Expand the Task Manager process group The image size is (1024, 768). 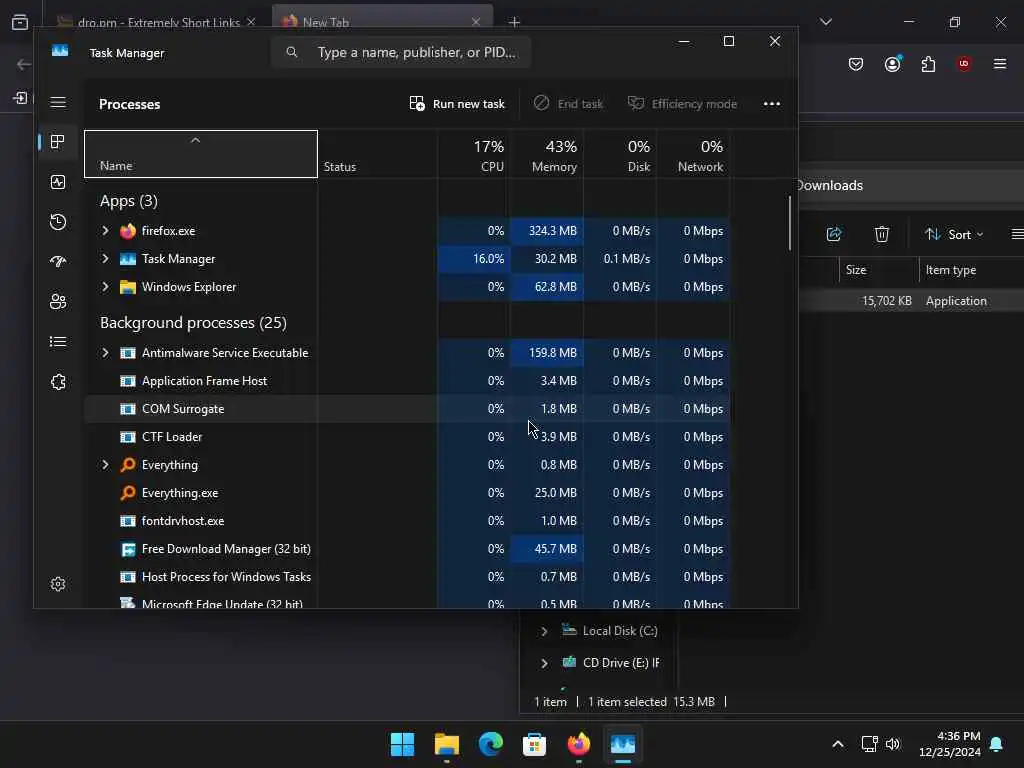click(x=105, y=259)
